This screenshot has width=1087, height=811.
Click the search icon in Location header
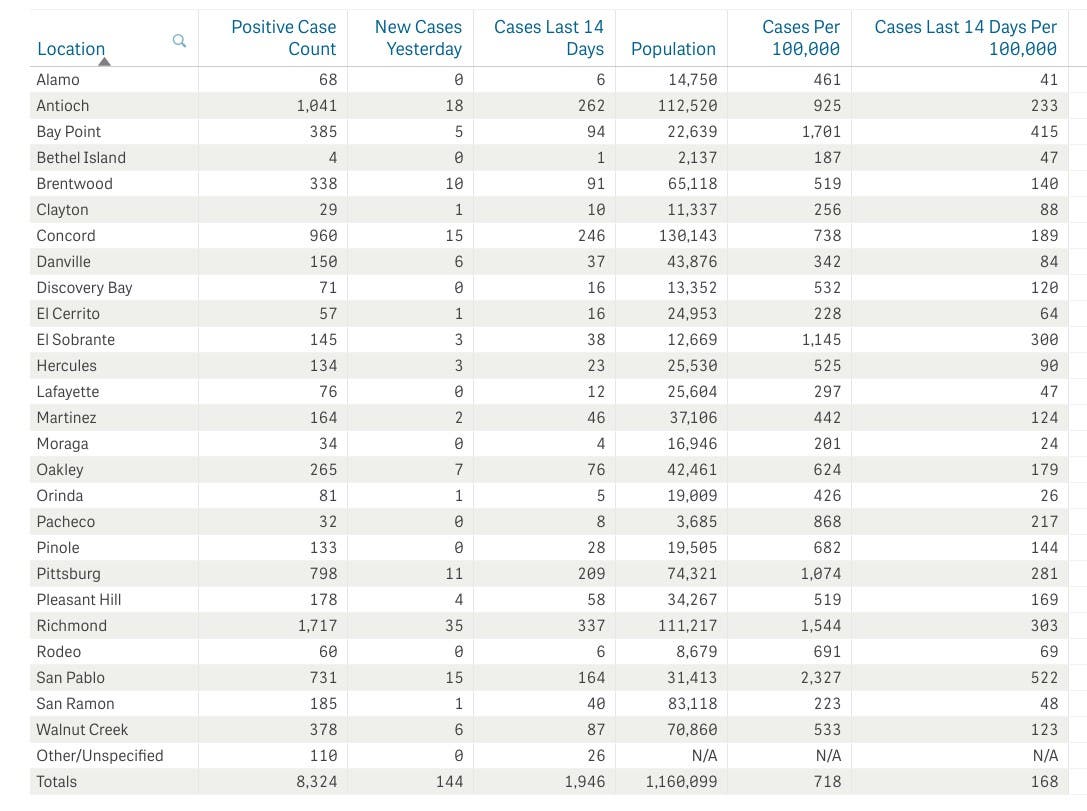(x=179, y=41)
